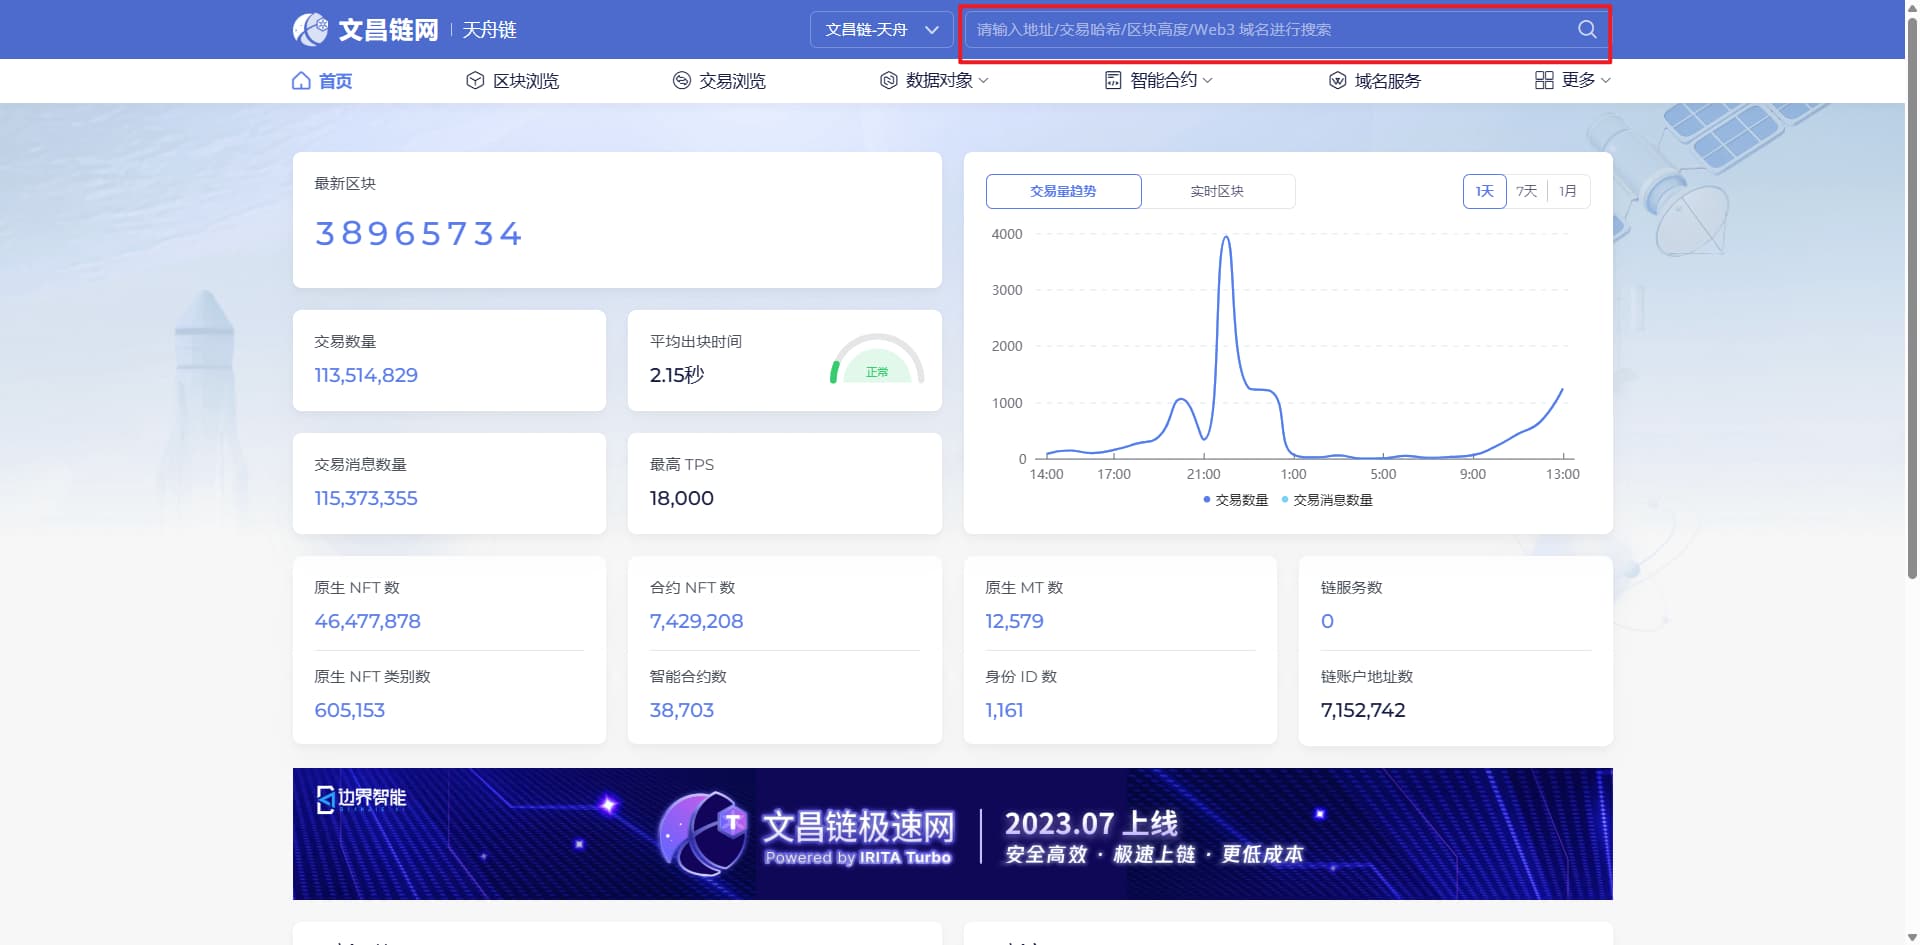This screenshot has width=1920, height=945.
Task: Click the 更多 grid icon
Action: (x=1544, y=80)
